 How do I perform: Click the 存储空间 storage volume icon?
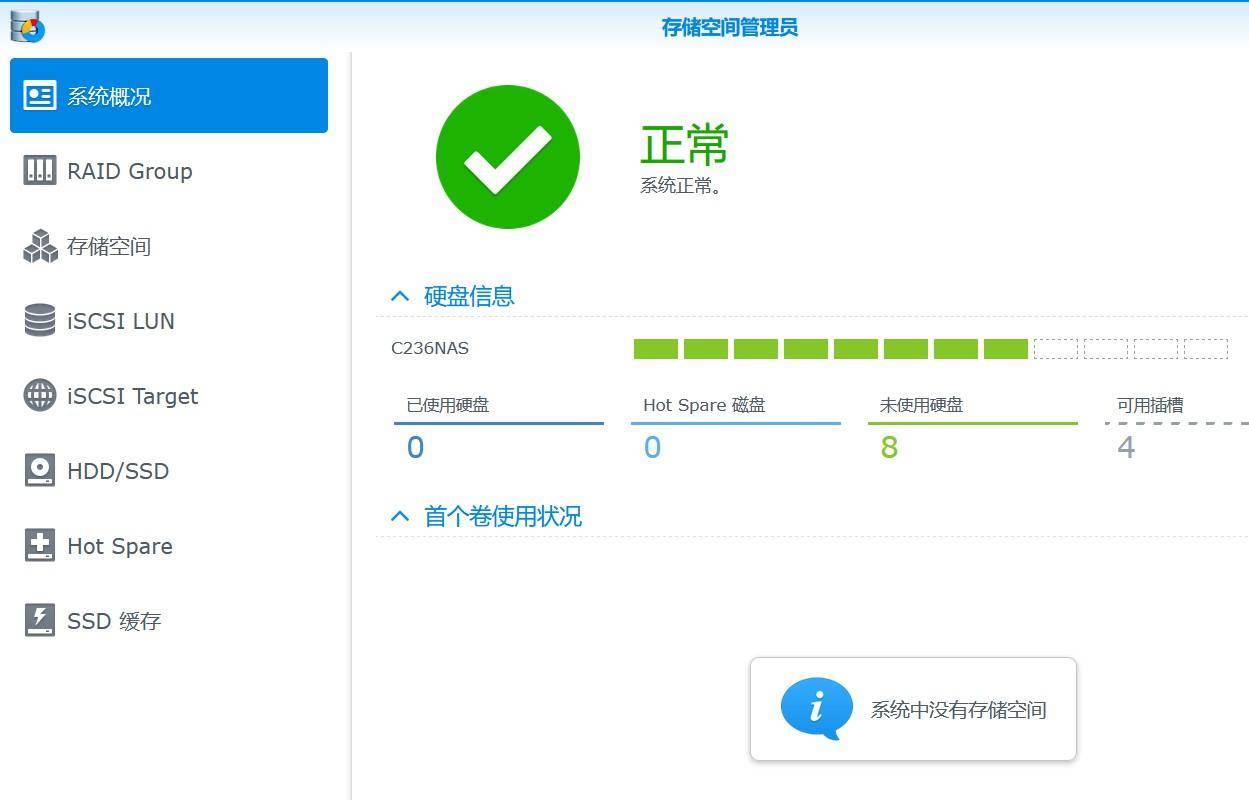tap(39, 245)
